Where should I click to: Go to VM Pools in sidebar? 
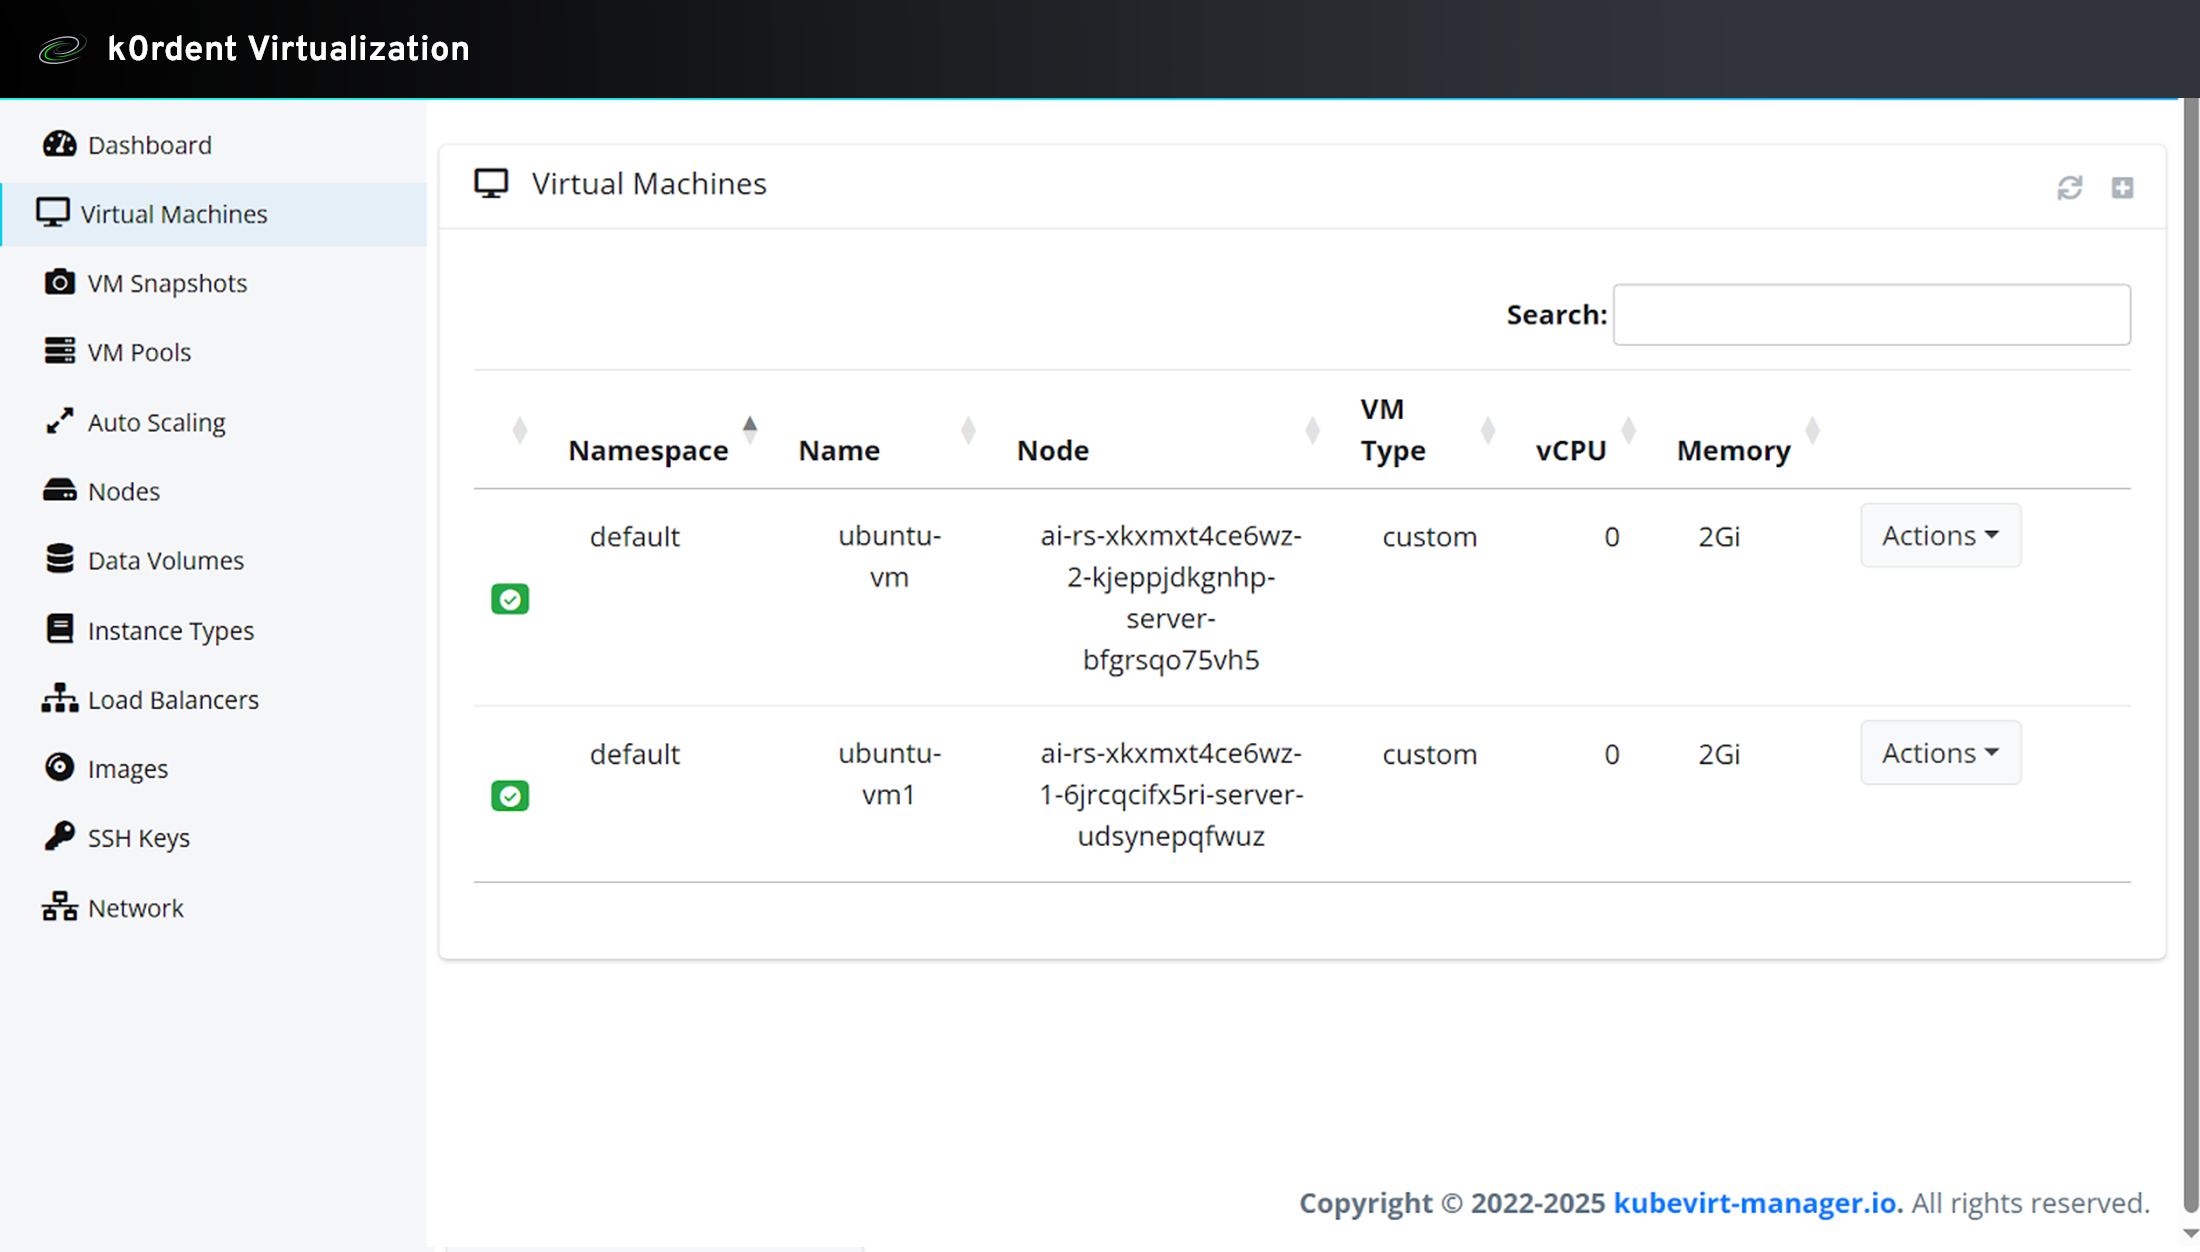click(139, 352)
